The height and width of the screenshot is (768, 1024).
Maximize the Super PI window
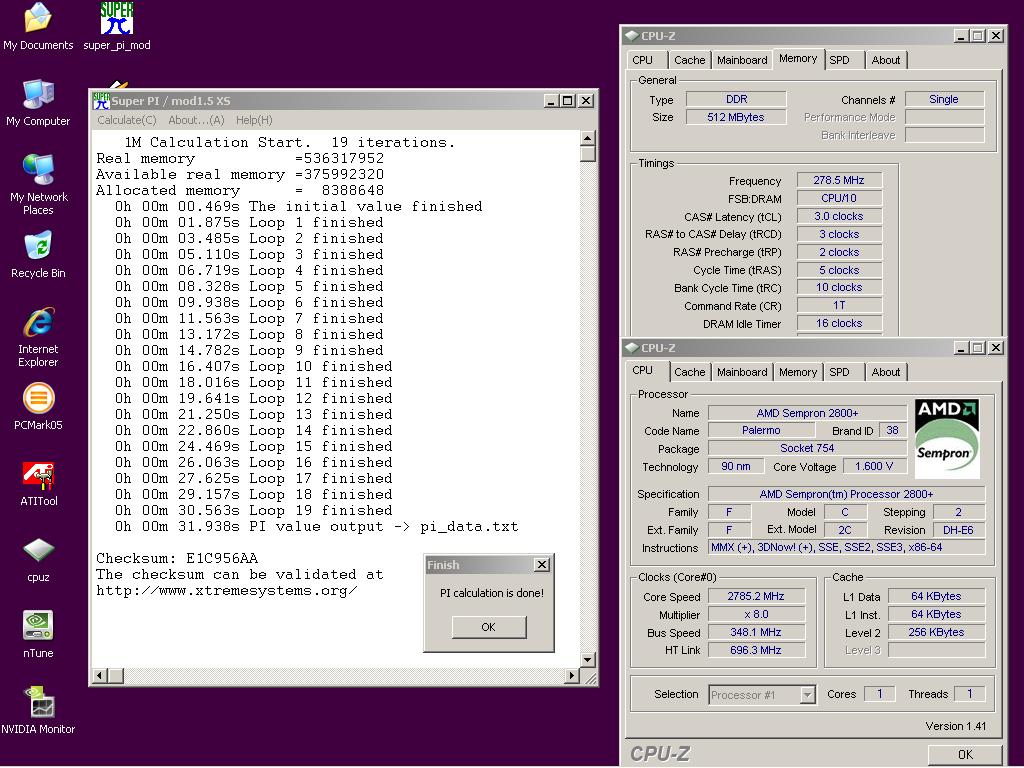[568, 101]
